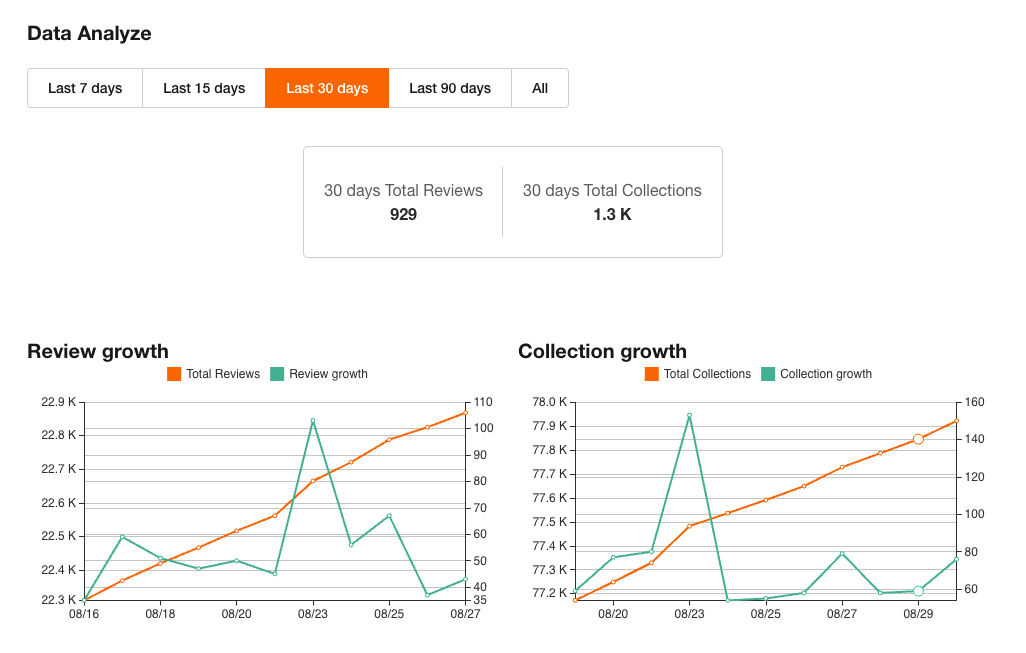Click the highlighted Total Collections point near 08/29
1026x653 pixels.
[918, 438]
